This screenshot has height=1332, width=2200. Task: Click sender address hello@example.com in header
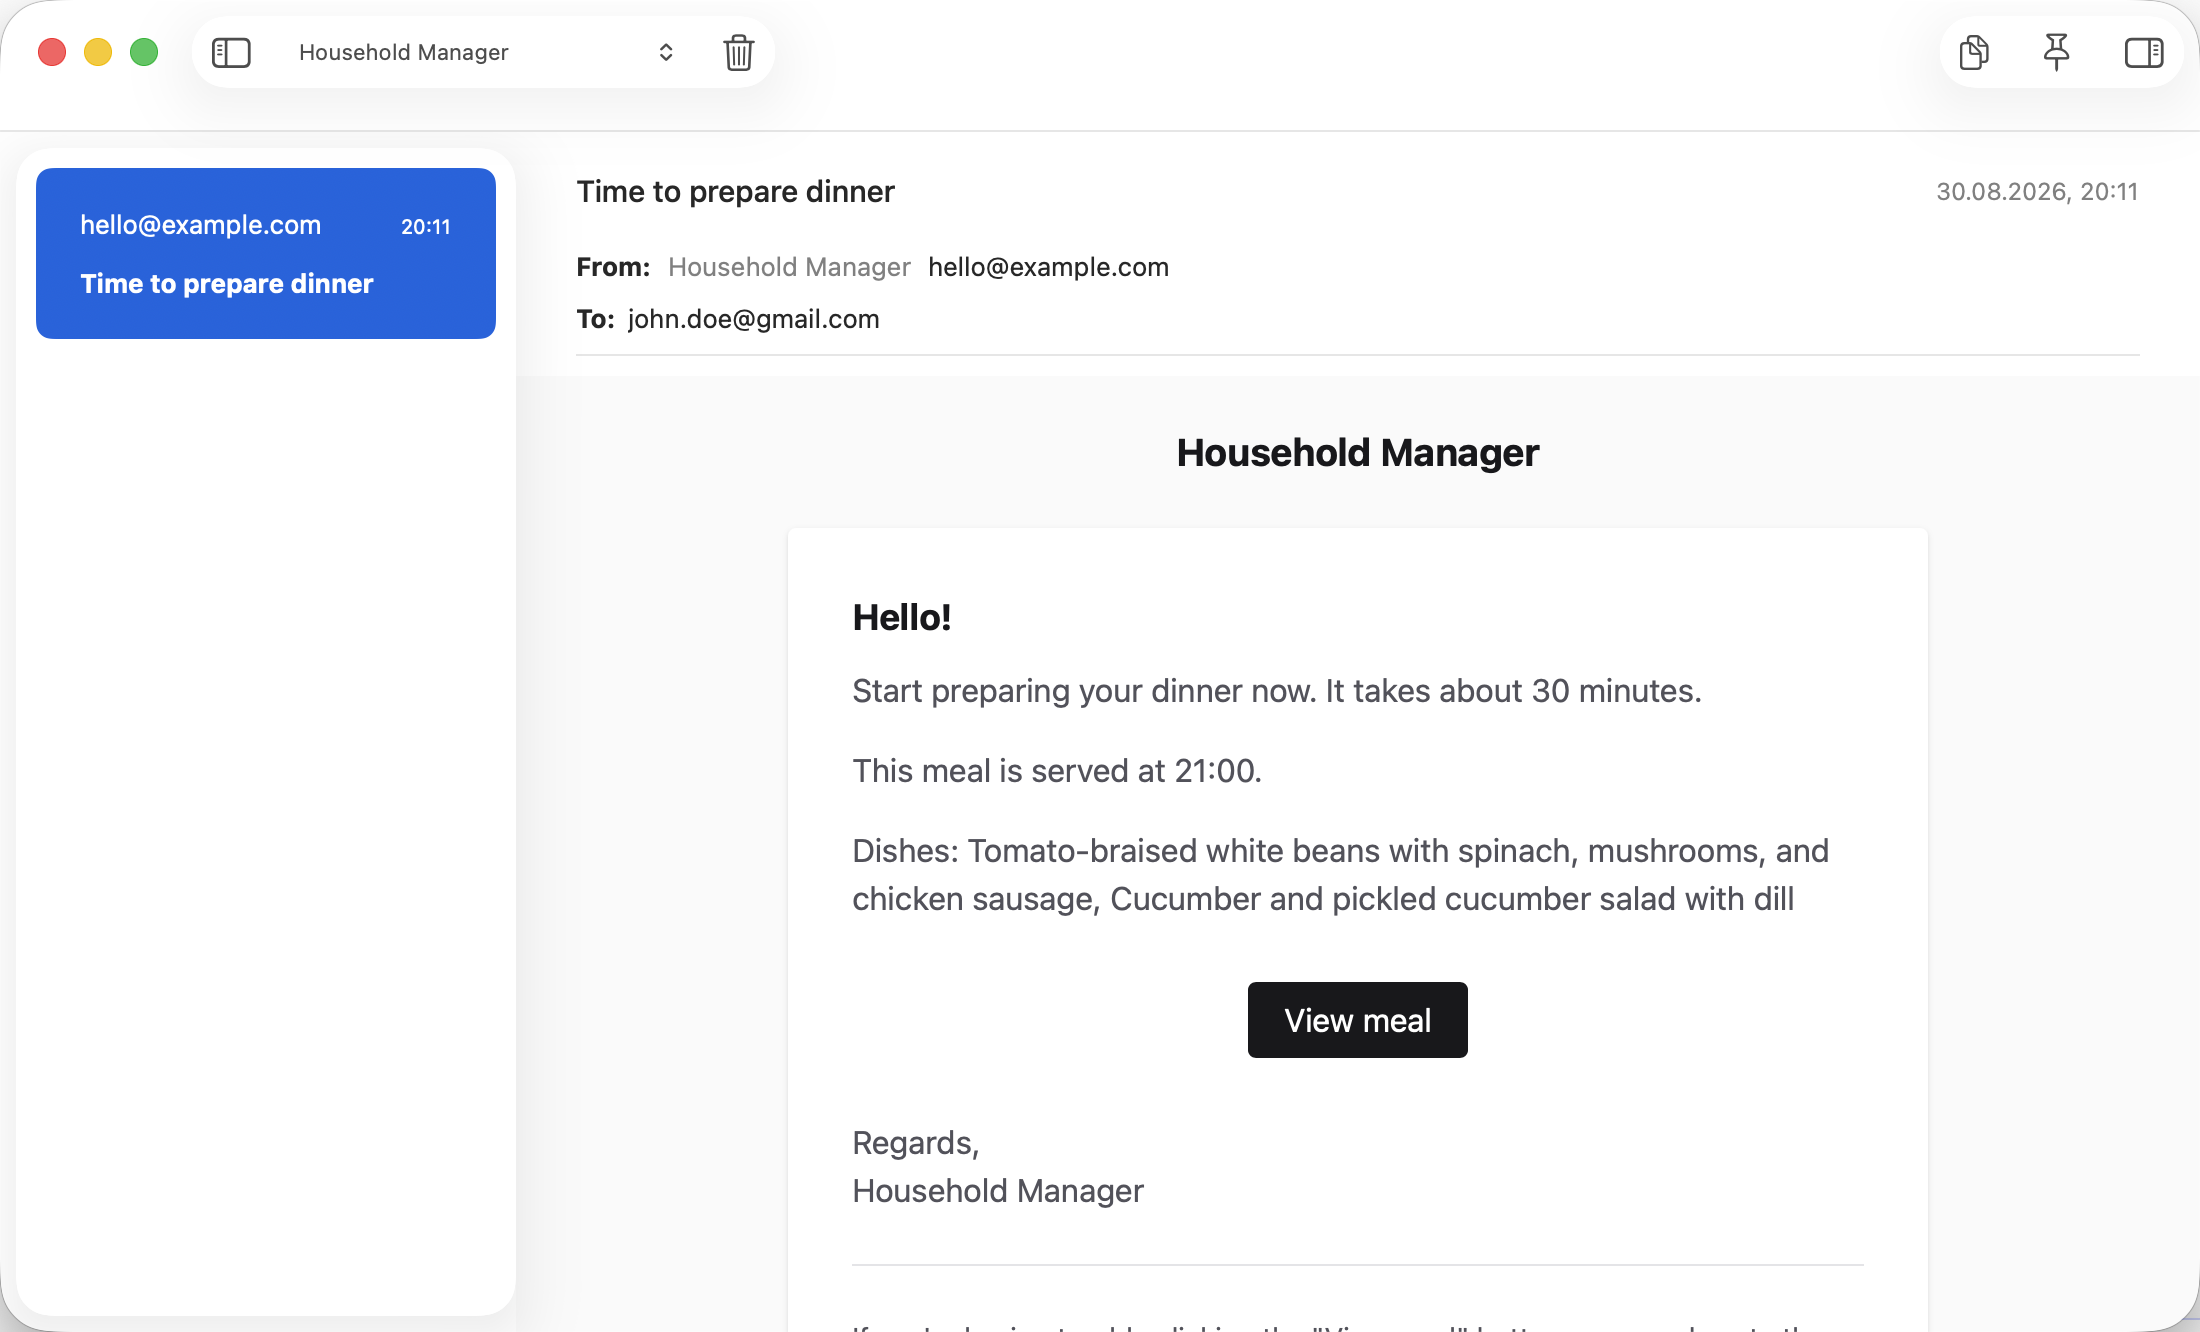point(1048,267)
